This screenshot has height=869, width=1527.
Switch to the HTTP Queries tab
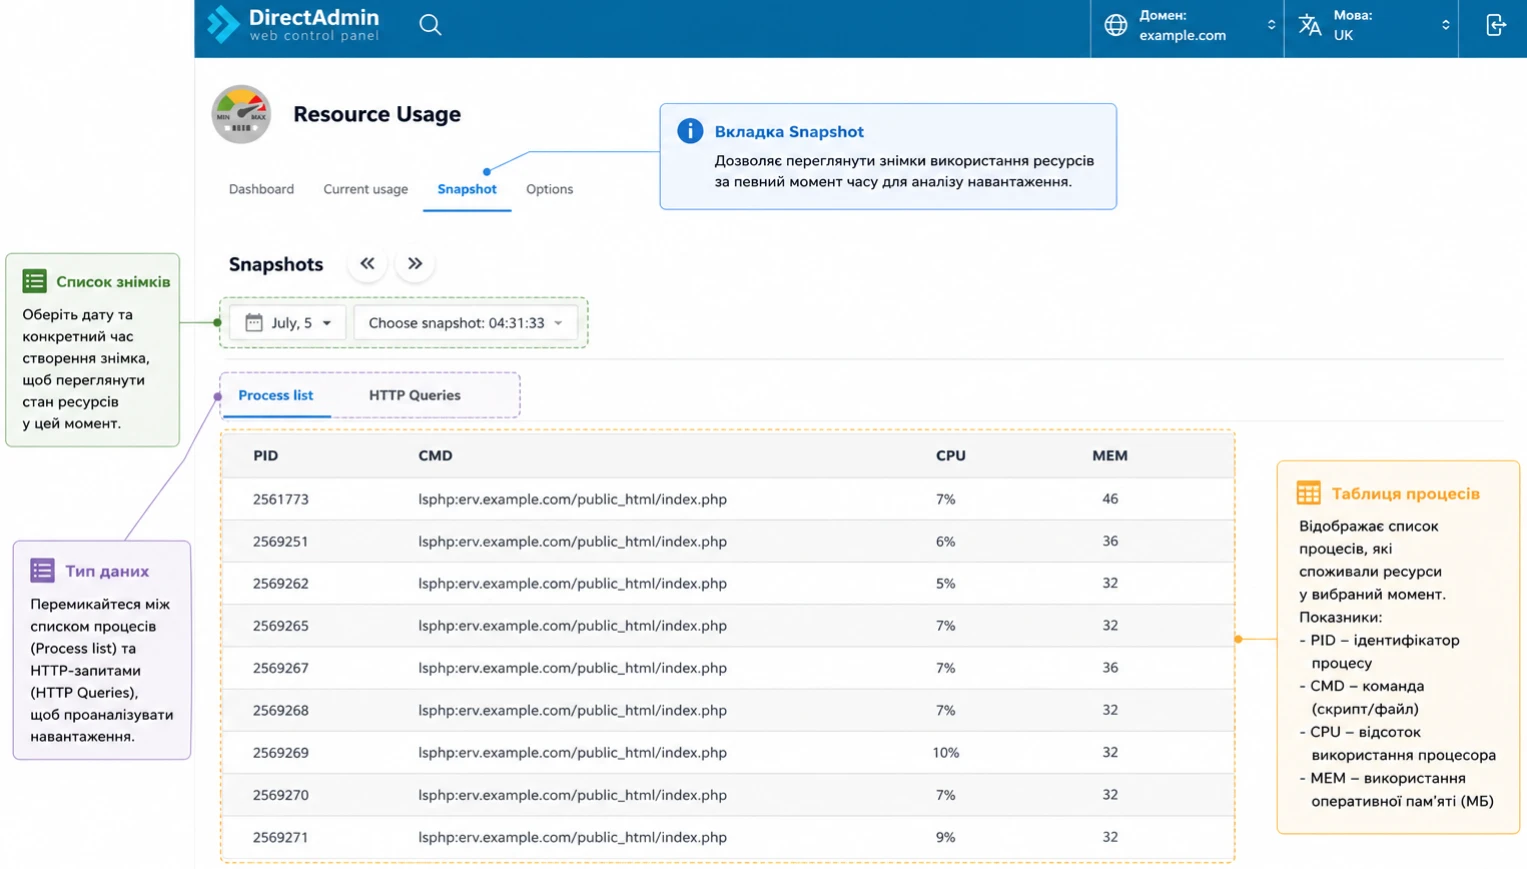point(415,395)
